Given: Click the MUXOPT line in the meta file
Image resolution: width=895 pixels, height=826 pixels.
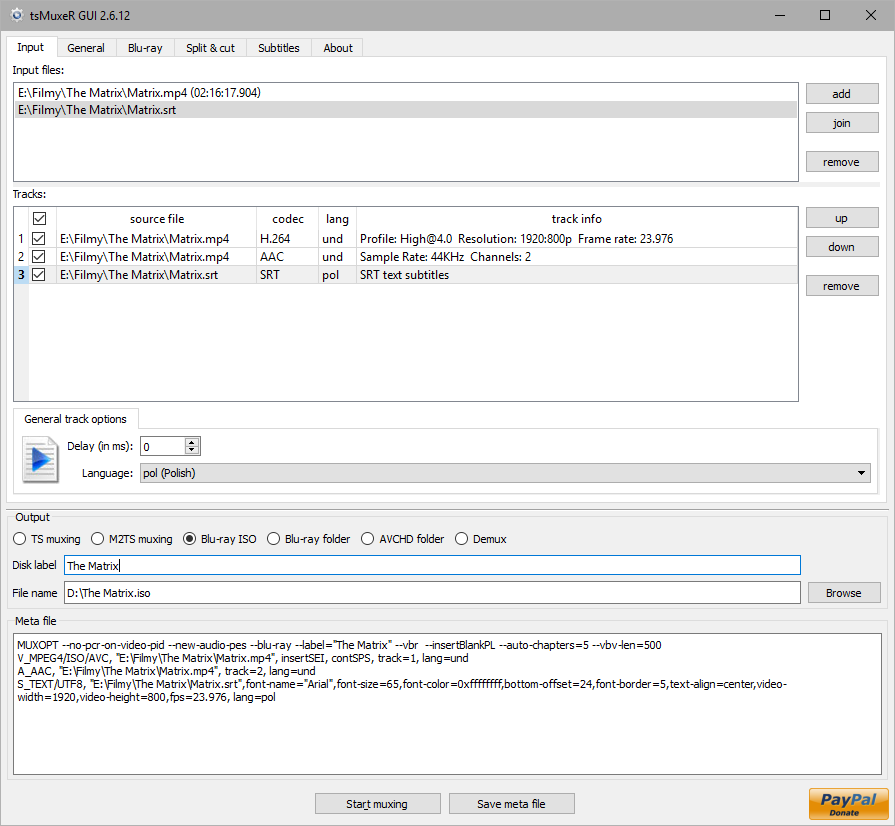Looking at the screenshot, I should coord(339,645).
